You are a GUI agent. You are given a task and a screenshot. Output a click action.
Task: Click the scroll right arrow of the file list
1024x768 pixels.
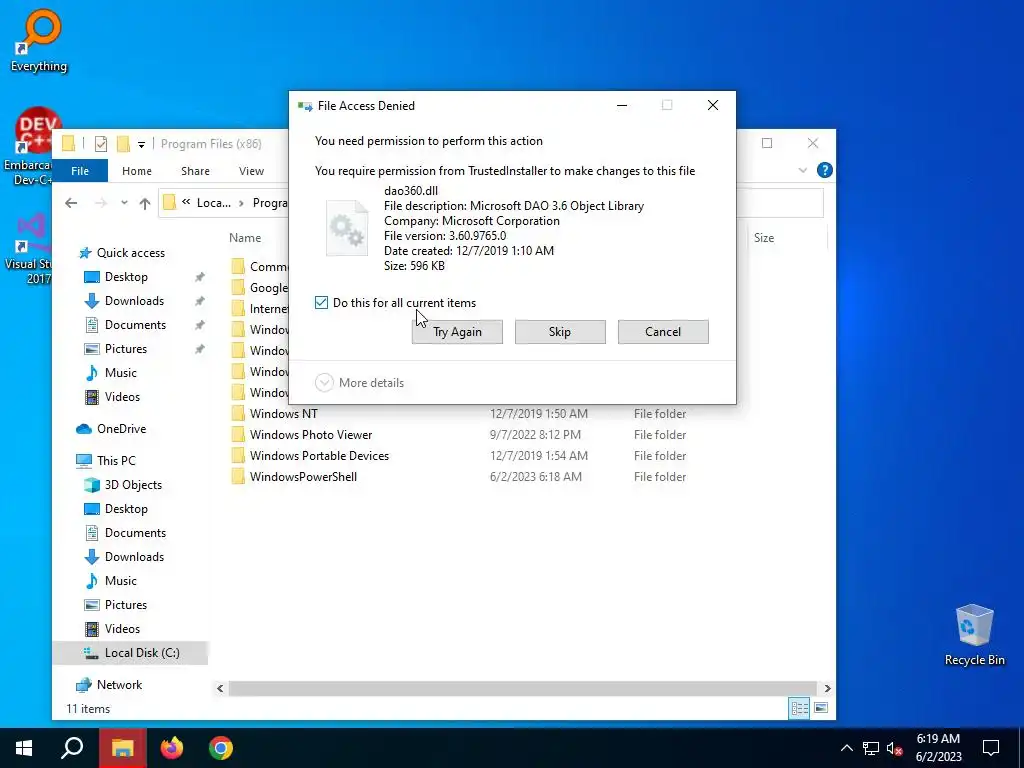pos(827,688)
